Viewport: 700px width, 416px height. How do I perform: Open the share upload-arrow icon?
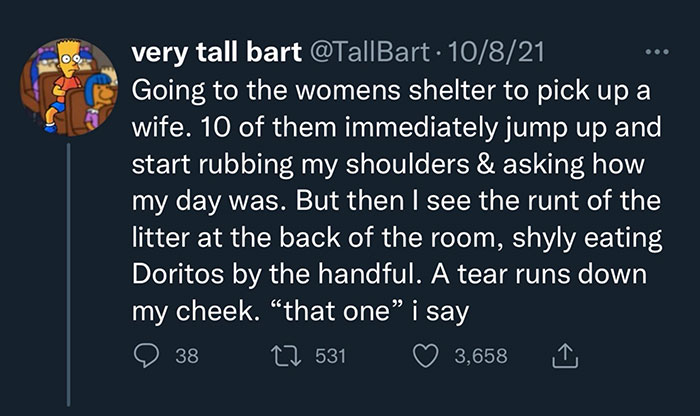pos(565,356)
